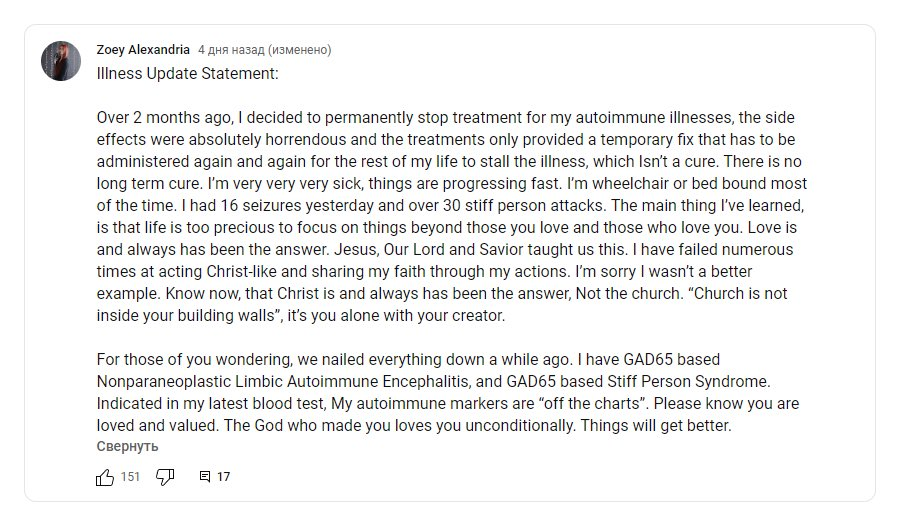
Task: Open the "4 дня назад" timestamp link
Action: tap(231, 50)
